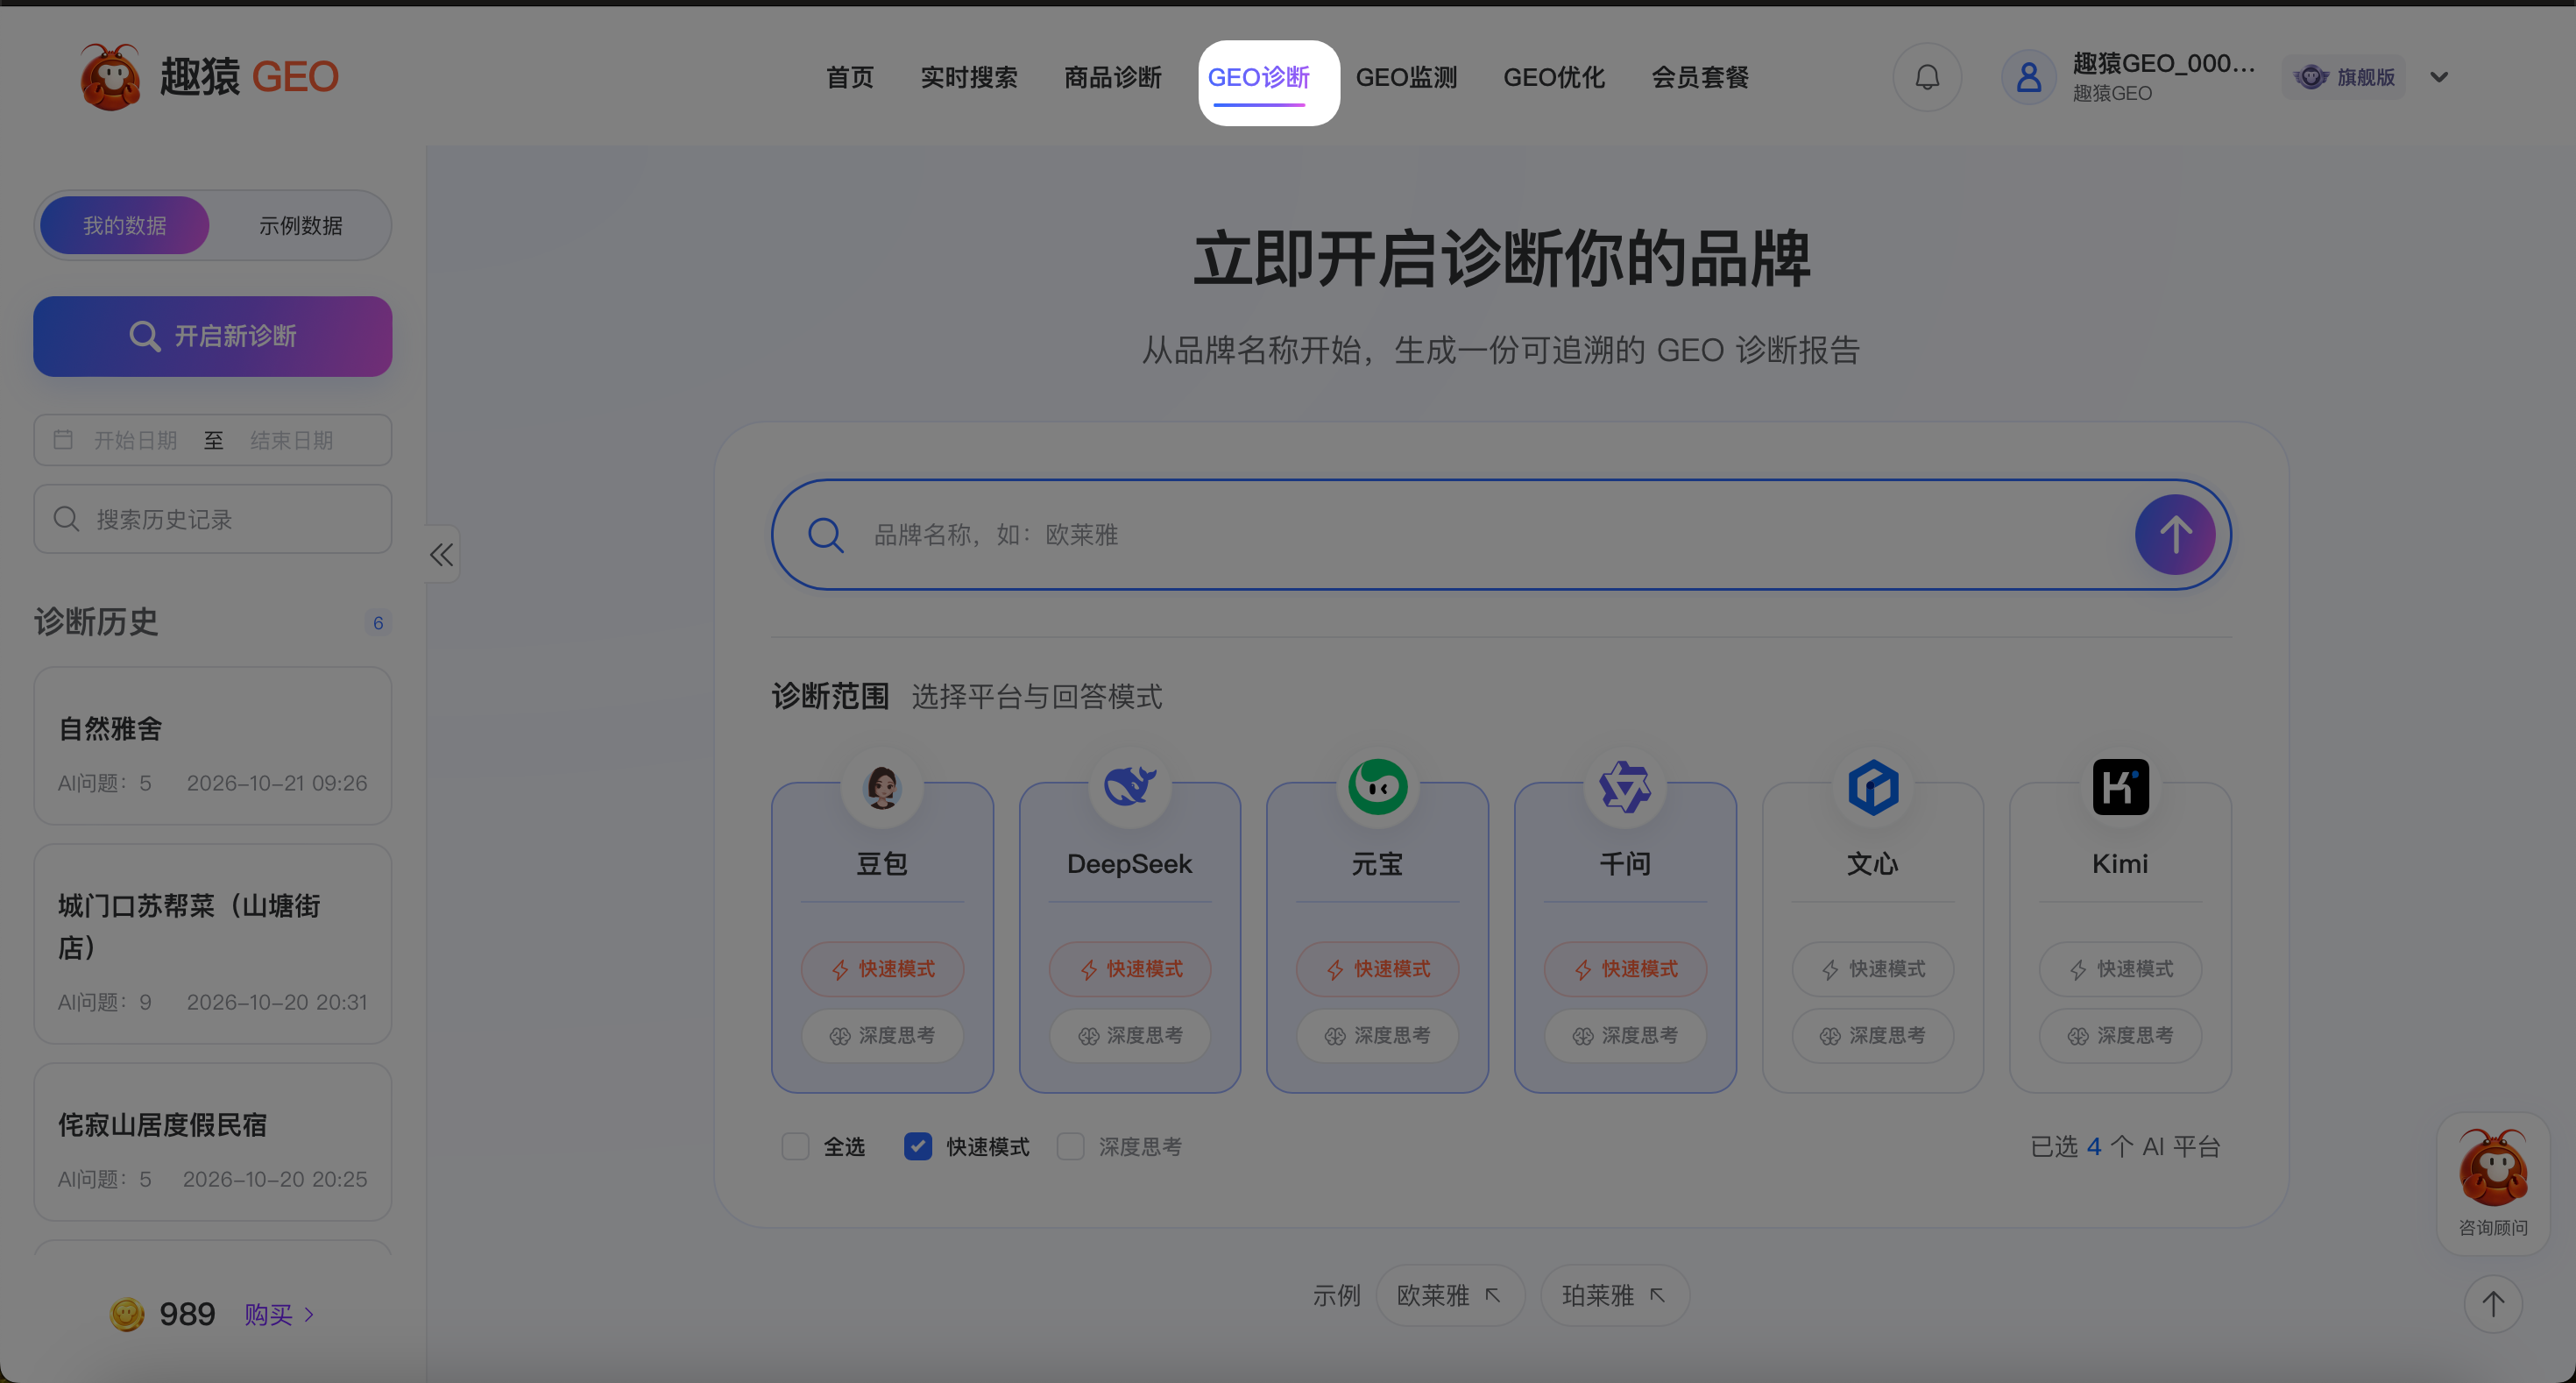Switch to 示例数据 tab
The image size is (2576, 1383).
pos(301,225)
